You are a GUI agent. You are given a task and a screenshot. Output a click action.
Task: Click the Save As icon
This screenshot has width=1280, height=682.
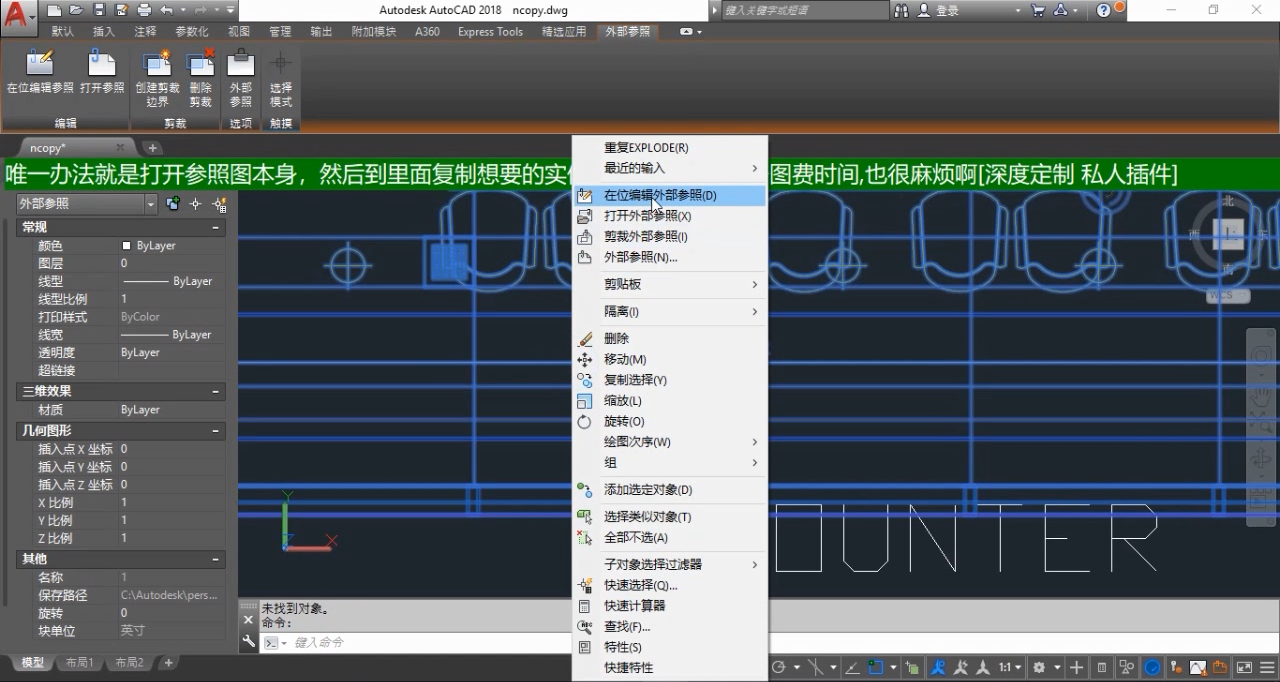click(121, 10)
